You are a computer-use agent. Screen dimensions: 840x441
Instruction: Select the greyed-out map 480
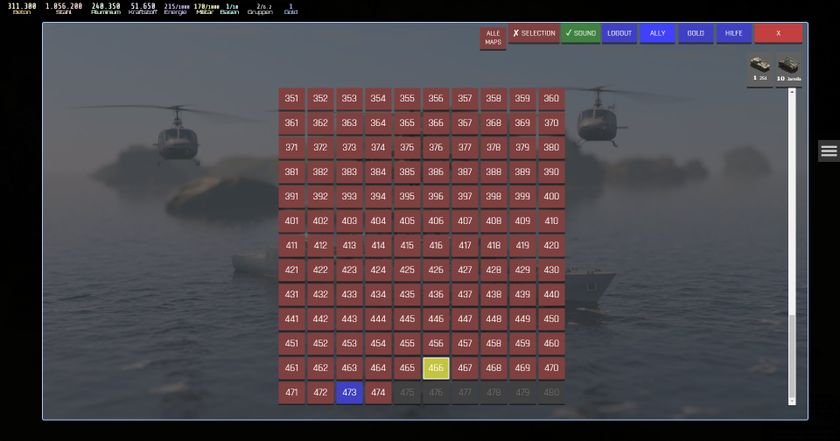click(x=551, y=393)
